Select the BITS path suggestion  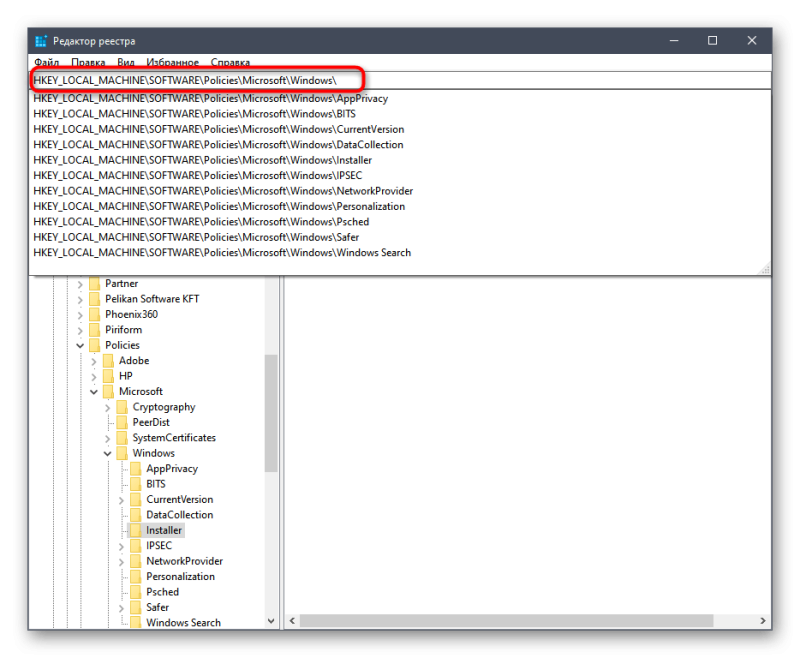pos(399,114)
